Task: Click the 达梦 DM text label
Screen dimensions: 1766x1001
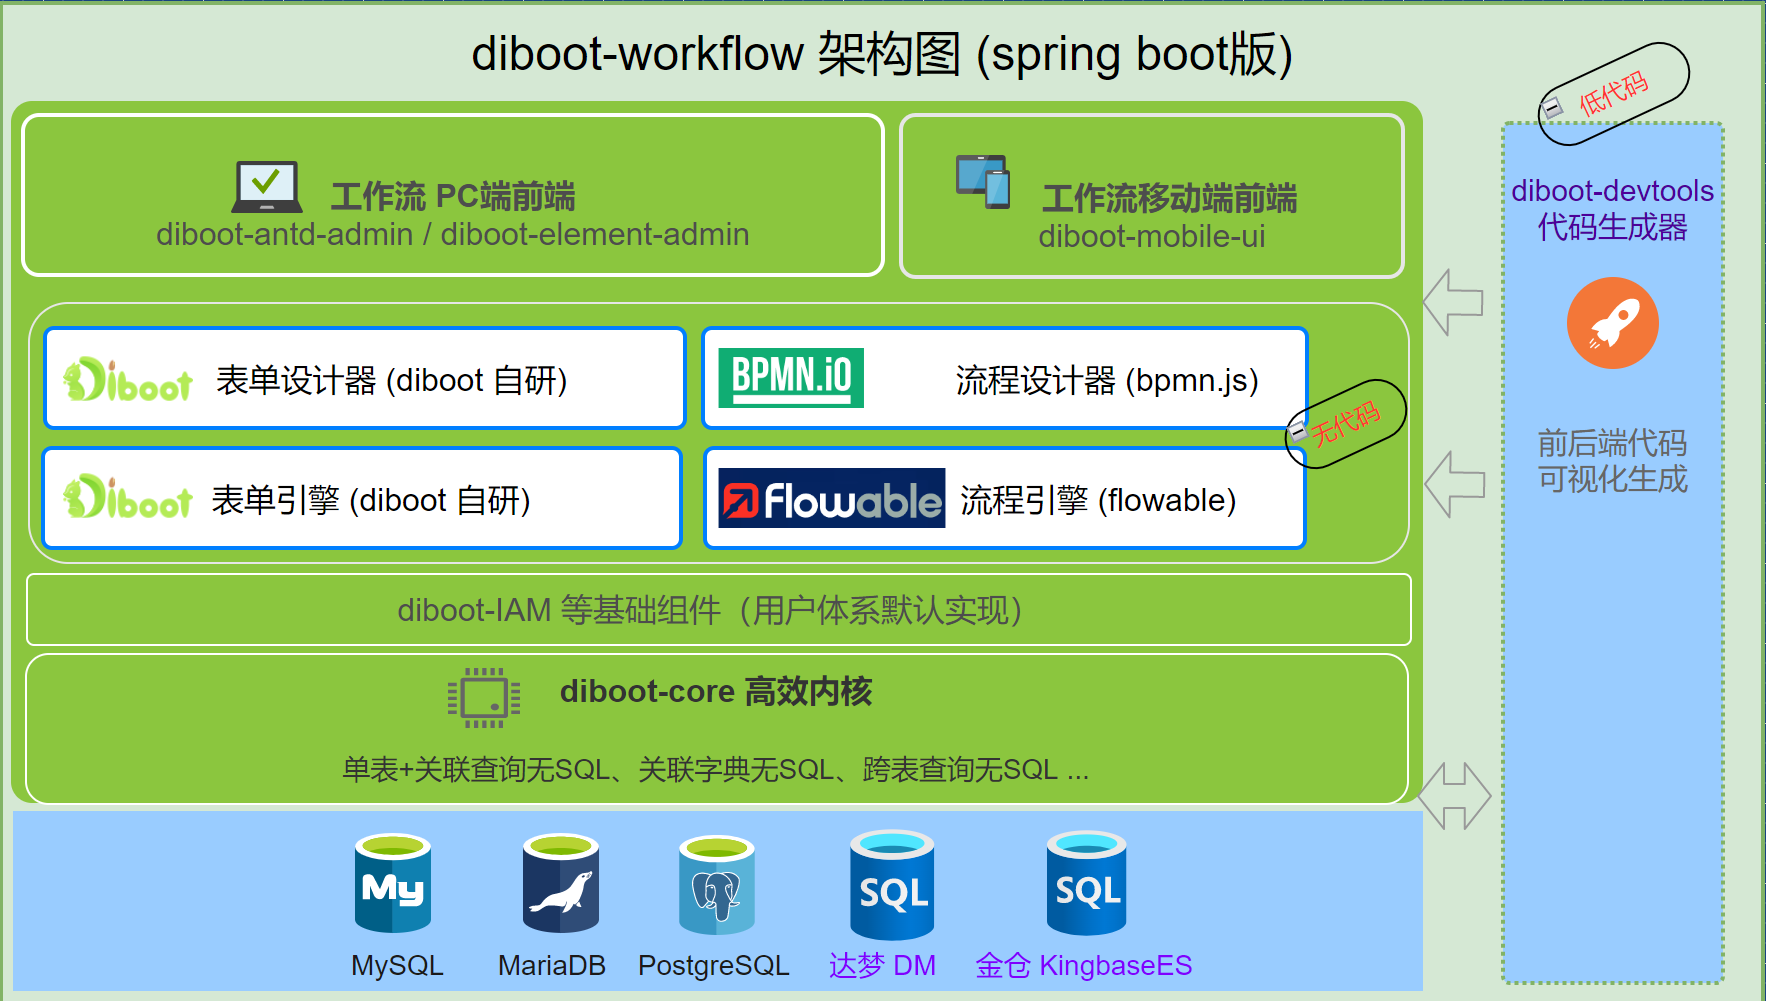Action: (x=883, y=965)
